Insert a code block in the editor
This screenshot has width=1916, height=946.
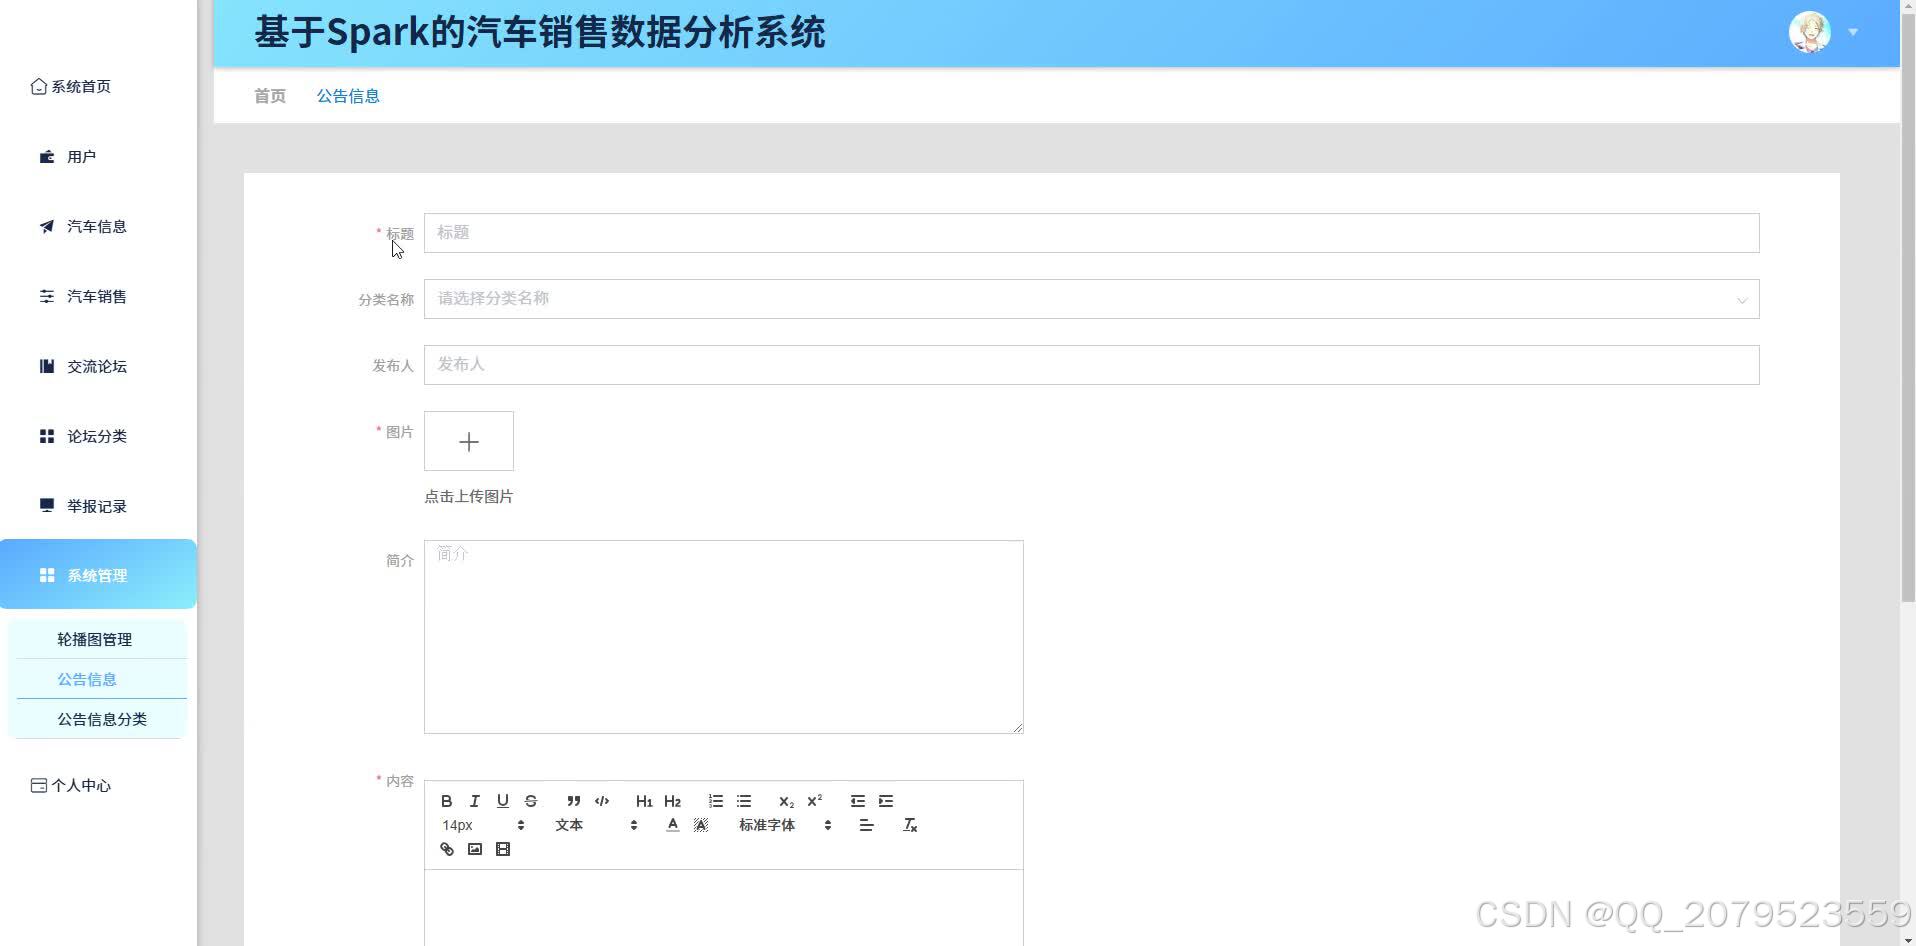(602, 801)
